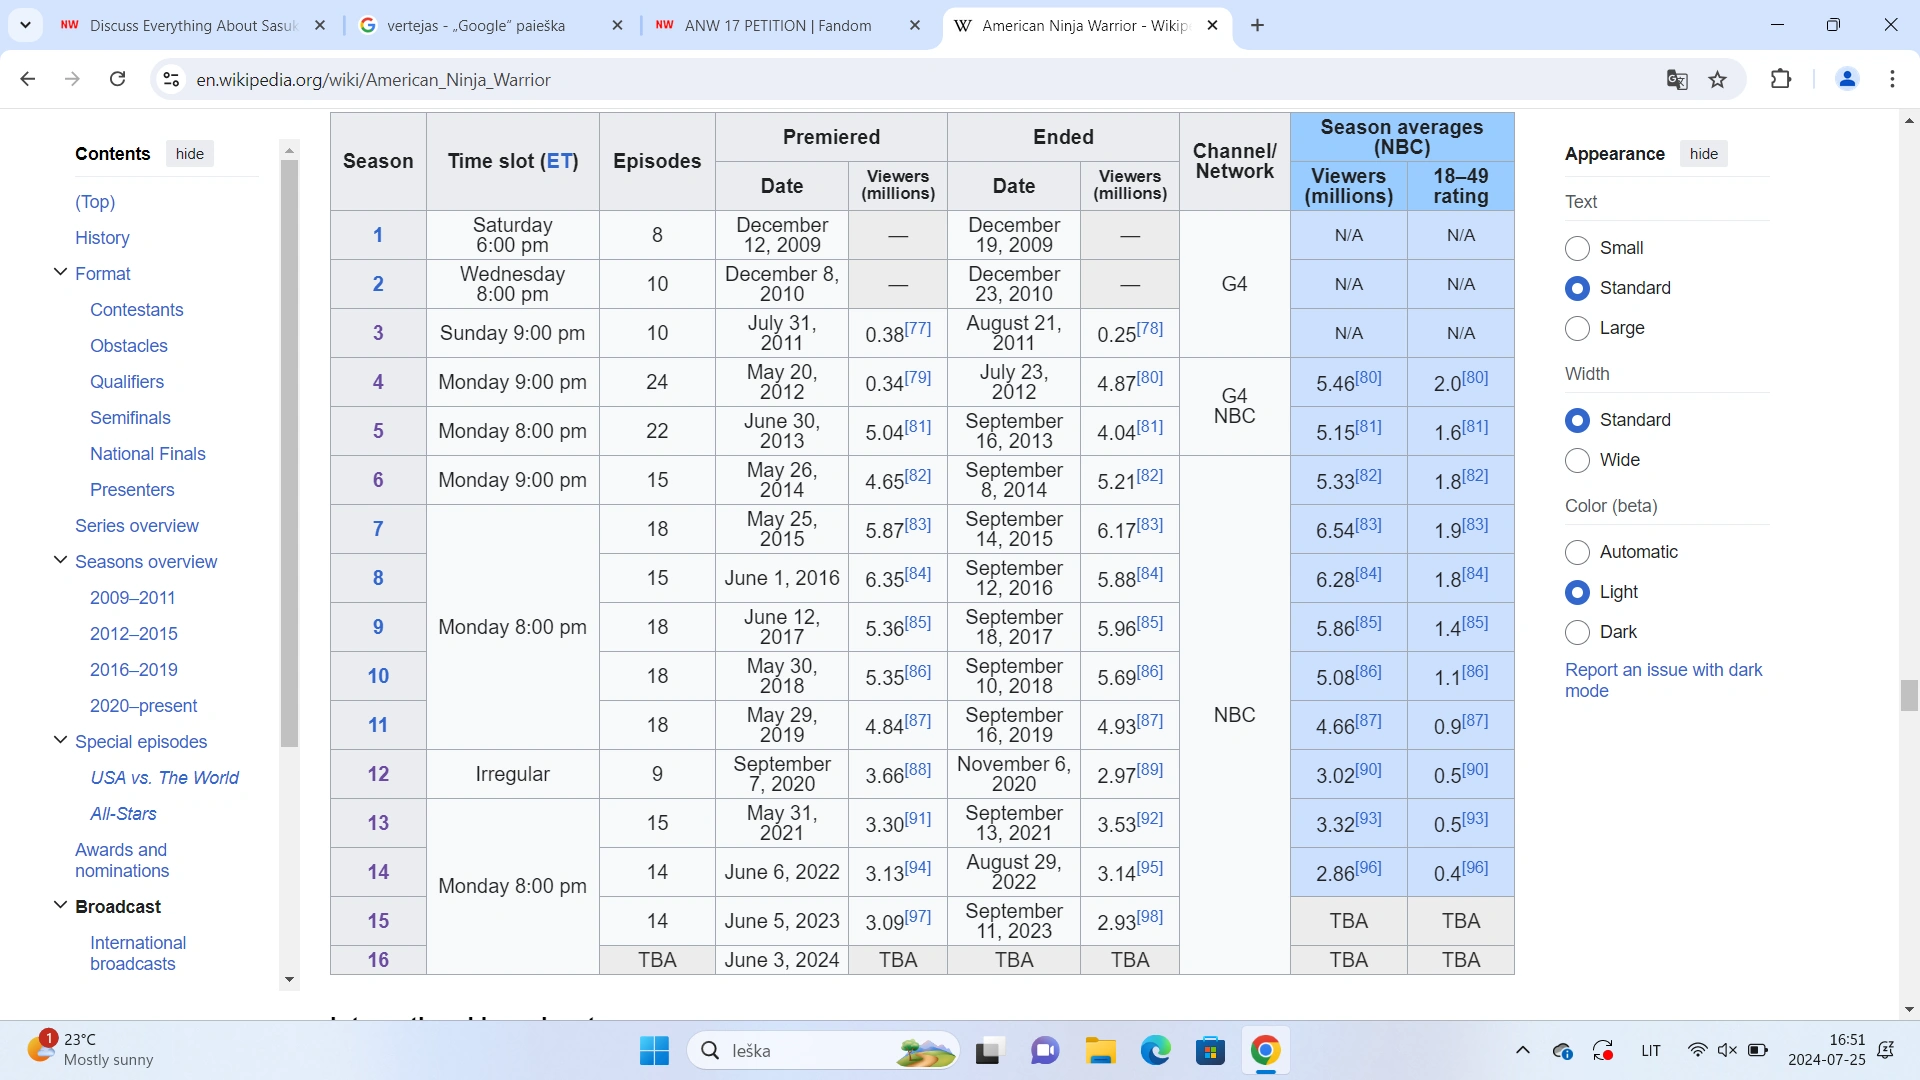Viewport: 1920px width, 1080px height.
Task: Open Microsoft Edge from taskbar
Action: 1155,1051
